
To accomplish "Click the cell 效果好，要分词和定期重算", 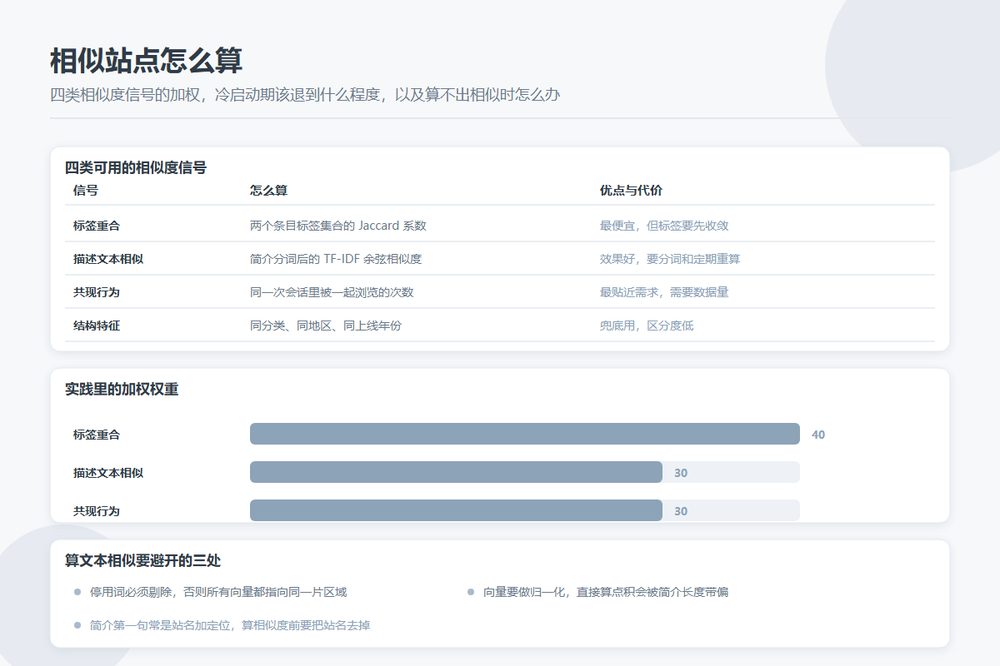I will pyautogui.click(x=670, y=259).
